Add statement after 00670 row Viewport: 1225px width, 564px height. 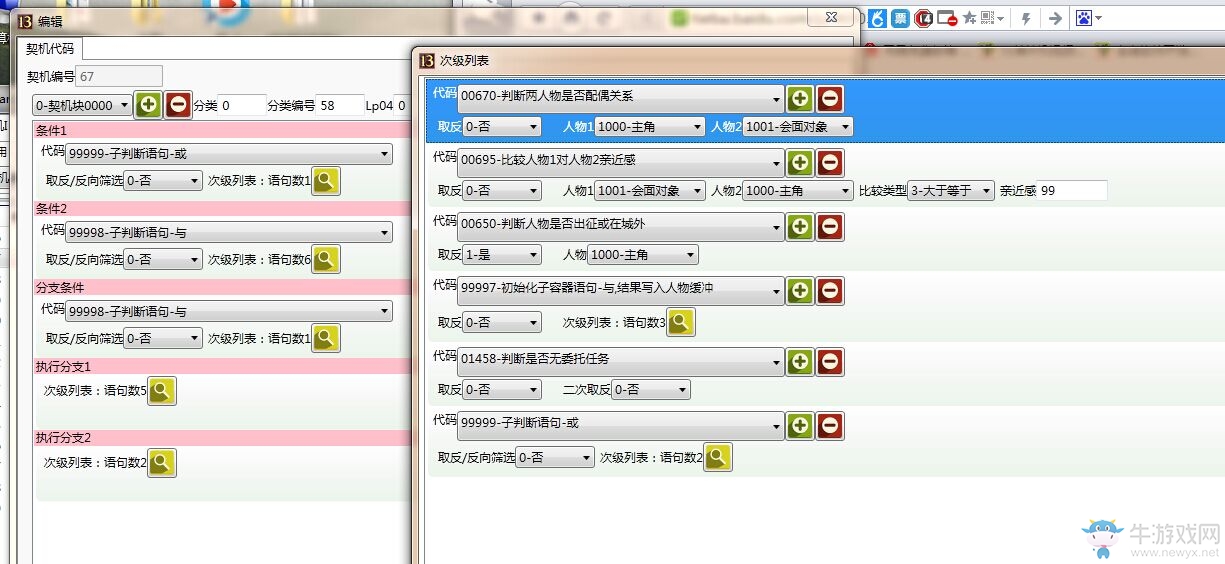(800, 98)
